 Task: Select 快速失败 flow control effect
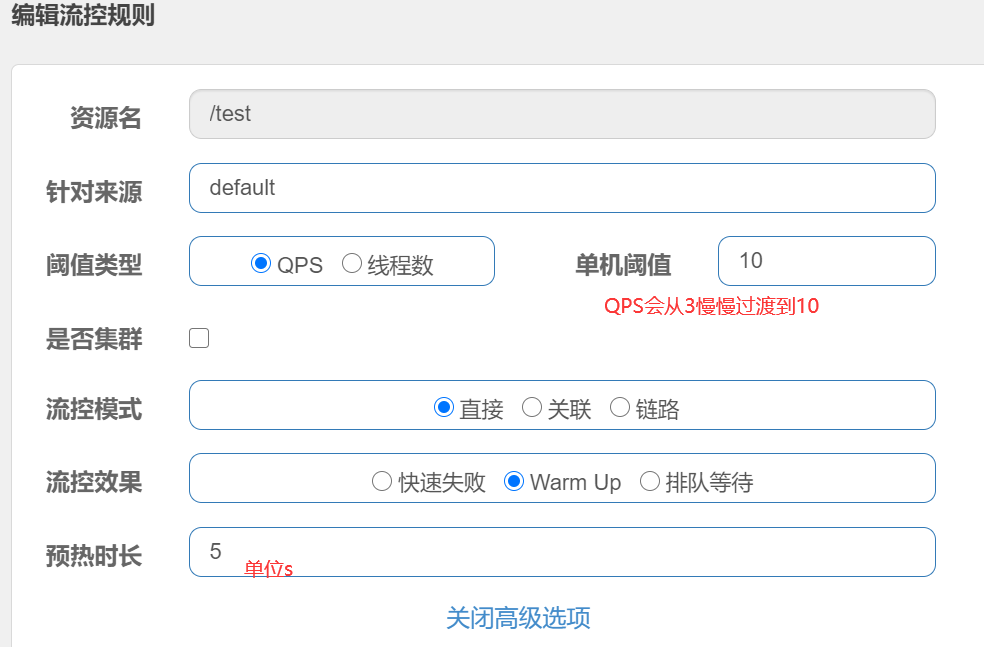[382, 481]
